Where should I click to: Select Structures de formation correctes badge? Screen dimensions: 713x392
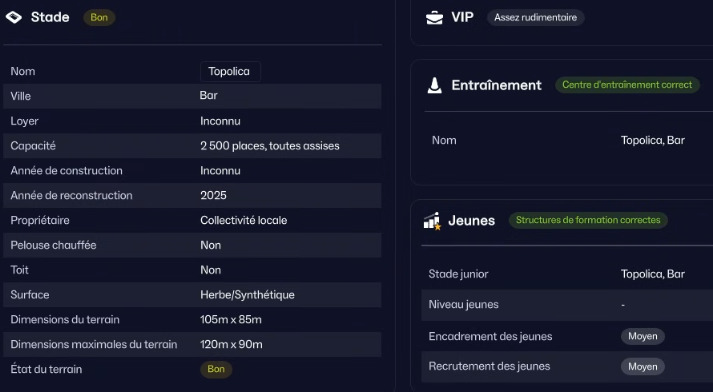588,220
